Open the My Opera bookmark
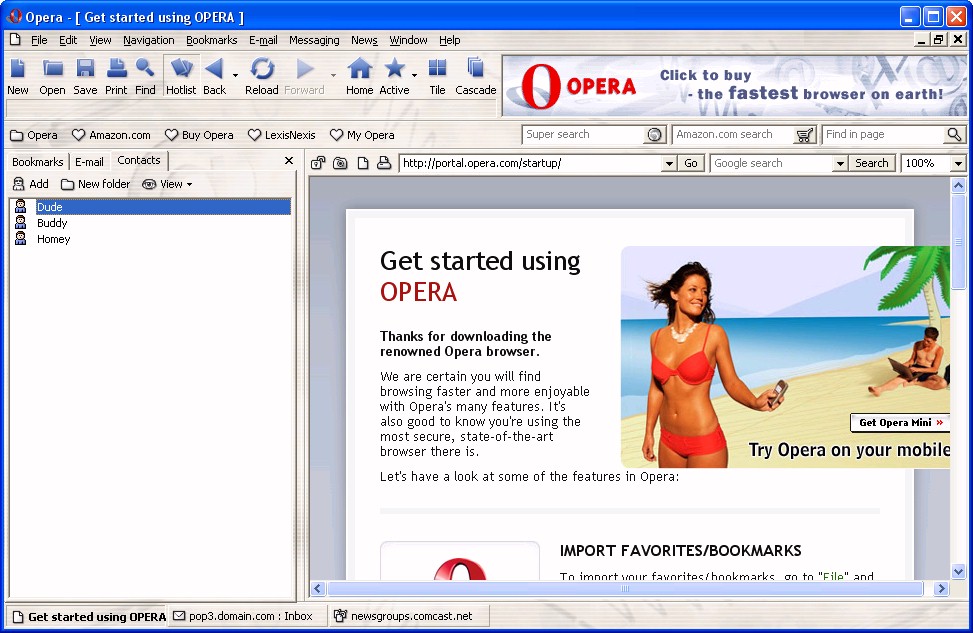The width and height of the screenshot is (973, 633). 362,135
